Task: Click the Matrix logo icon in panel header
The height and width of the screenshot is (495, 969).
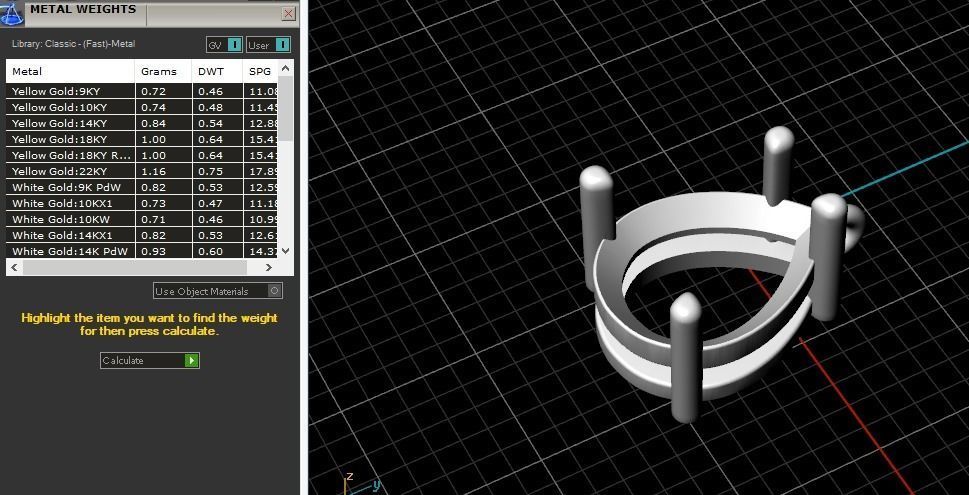Action: 12,12
